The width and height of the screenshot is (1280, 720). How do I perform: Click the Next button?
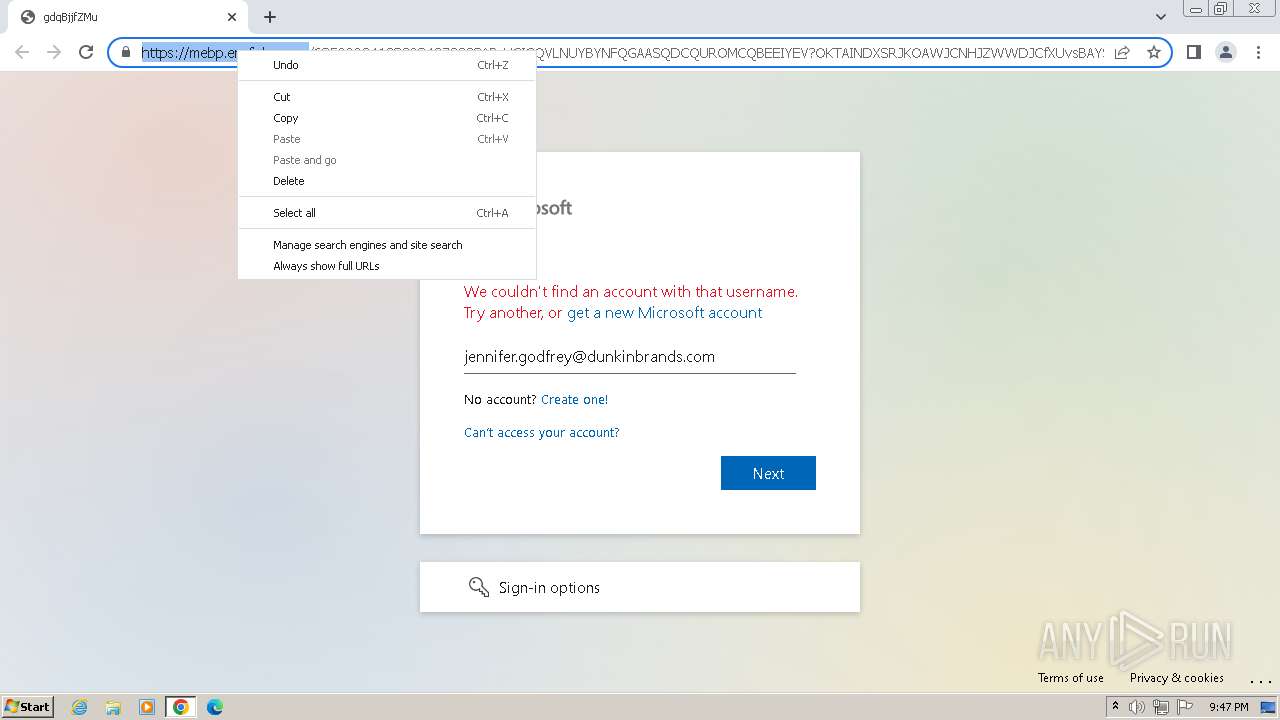coord(768,473)
